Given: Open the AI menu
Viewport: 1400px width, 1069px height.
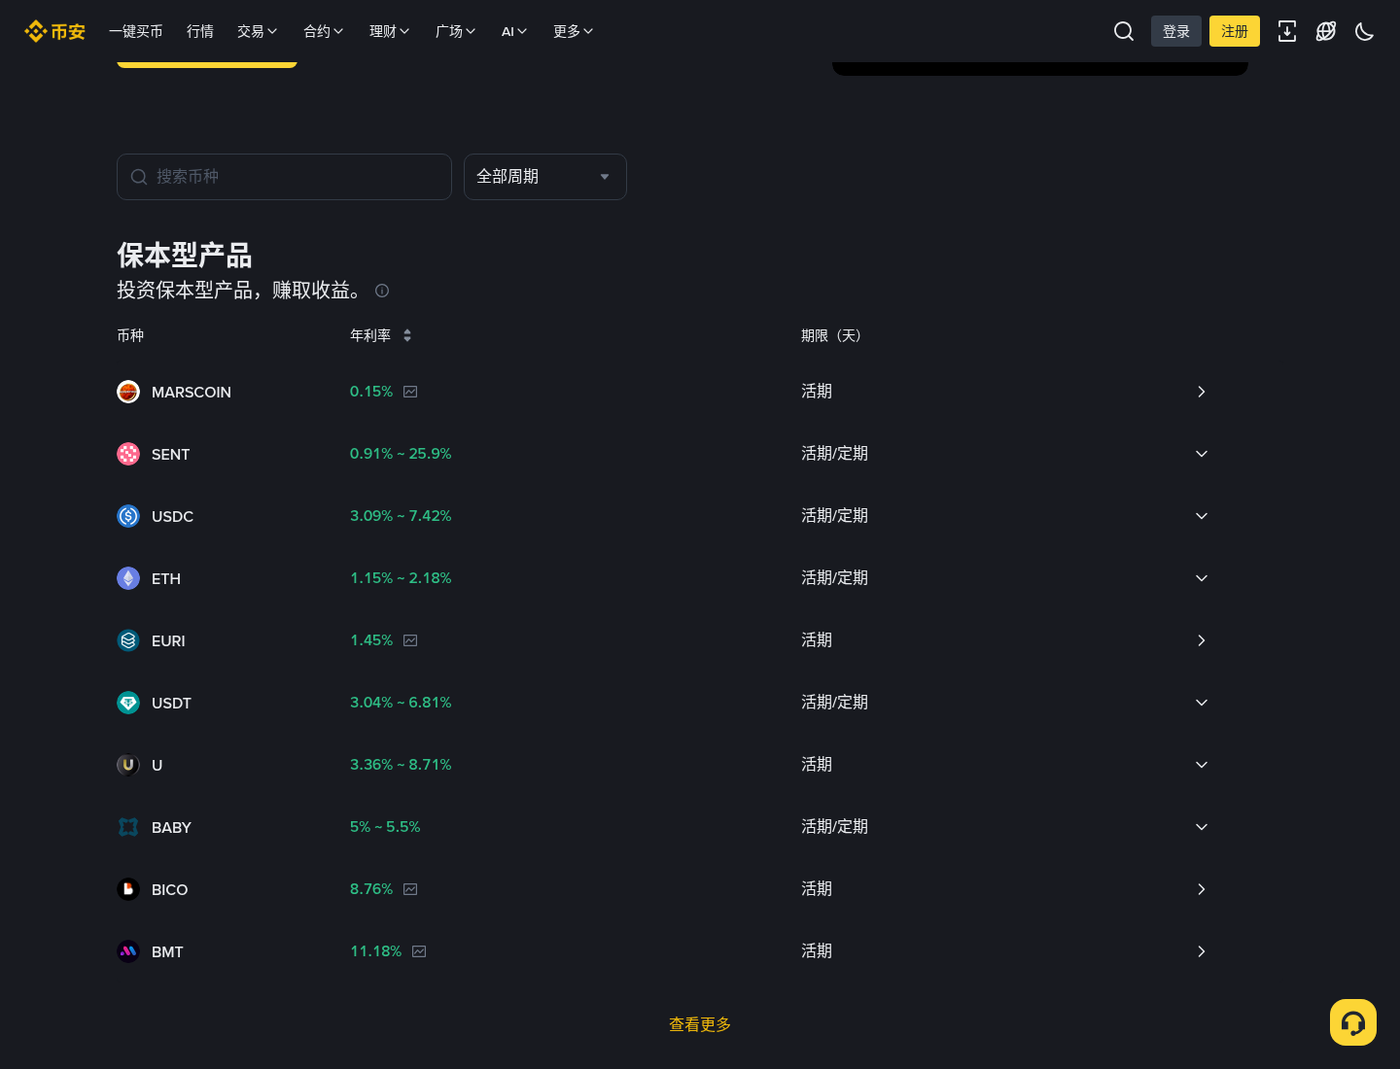Looking at the screenshot, I should coord(514,31).
